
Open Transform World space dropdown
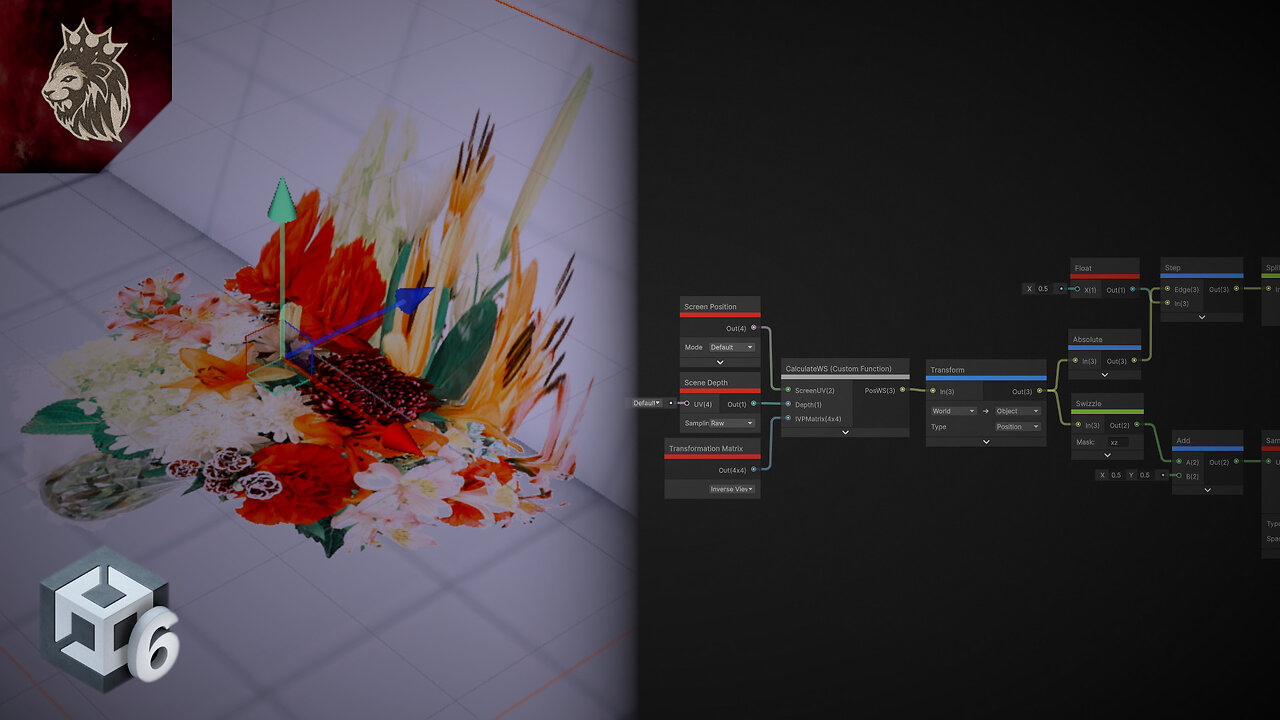[x=953, y=411]
